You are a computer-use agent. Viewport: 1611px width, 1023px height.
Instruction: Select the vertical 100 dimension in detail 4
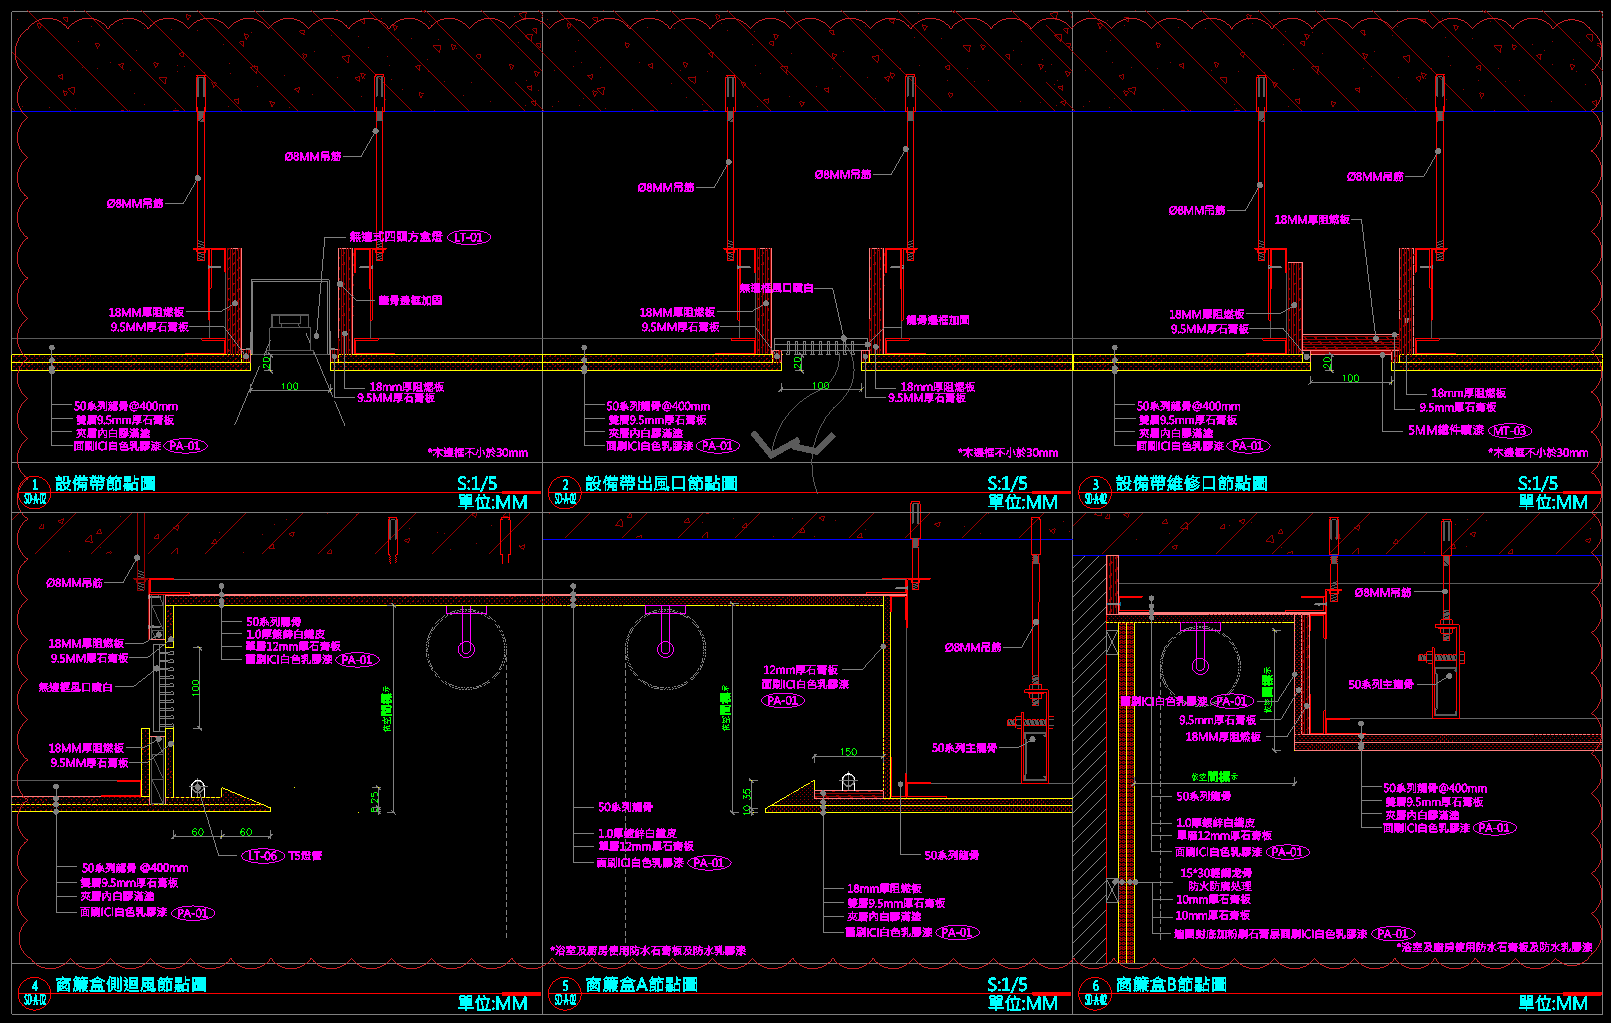196,688
